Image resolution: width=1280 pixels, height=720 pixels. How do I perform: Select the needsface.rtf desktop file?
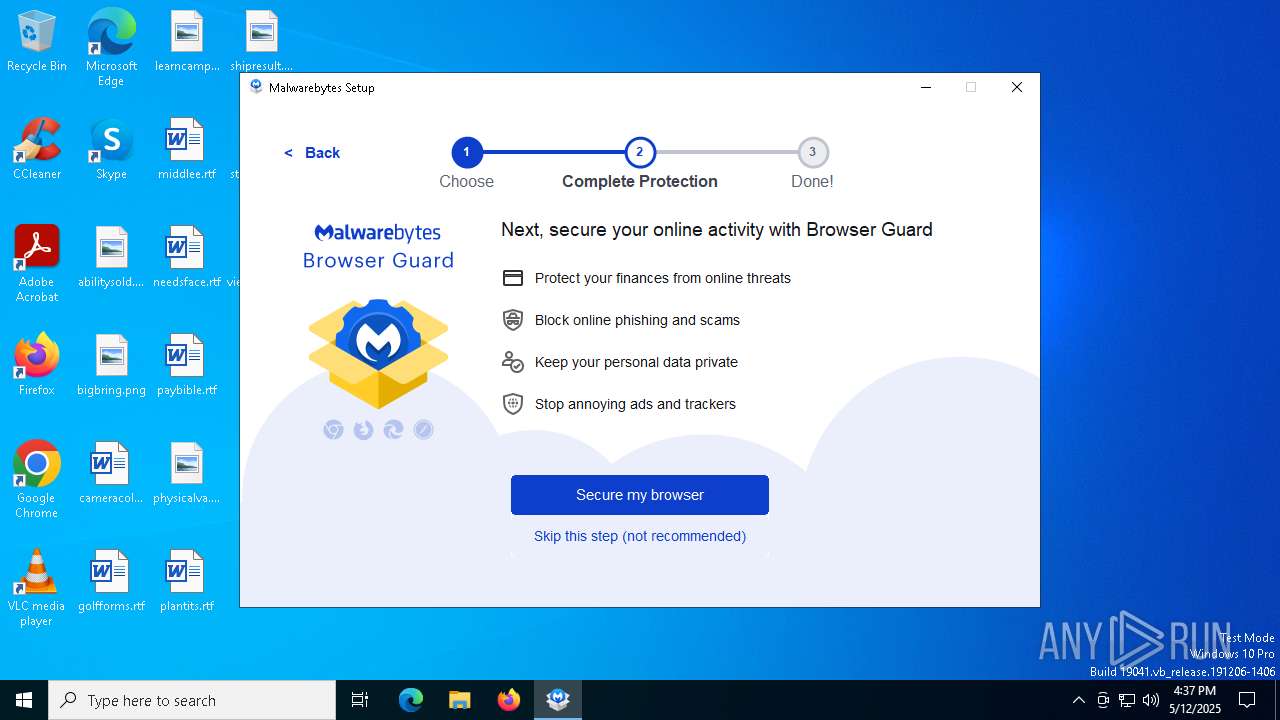coord(186,257)
